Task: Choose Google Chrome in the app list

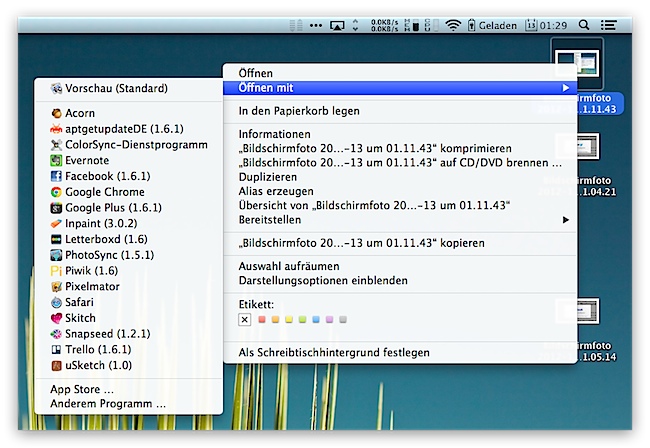Action: click(x=105, y=192)
